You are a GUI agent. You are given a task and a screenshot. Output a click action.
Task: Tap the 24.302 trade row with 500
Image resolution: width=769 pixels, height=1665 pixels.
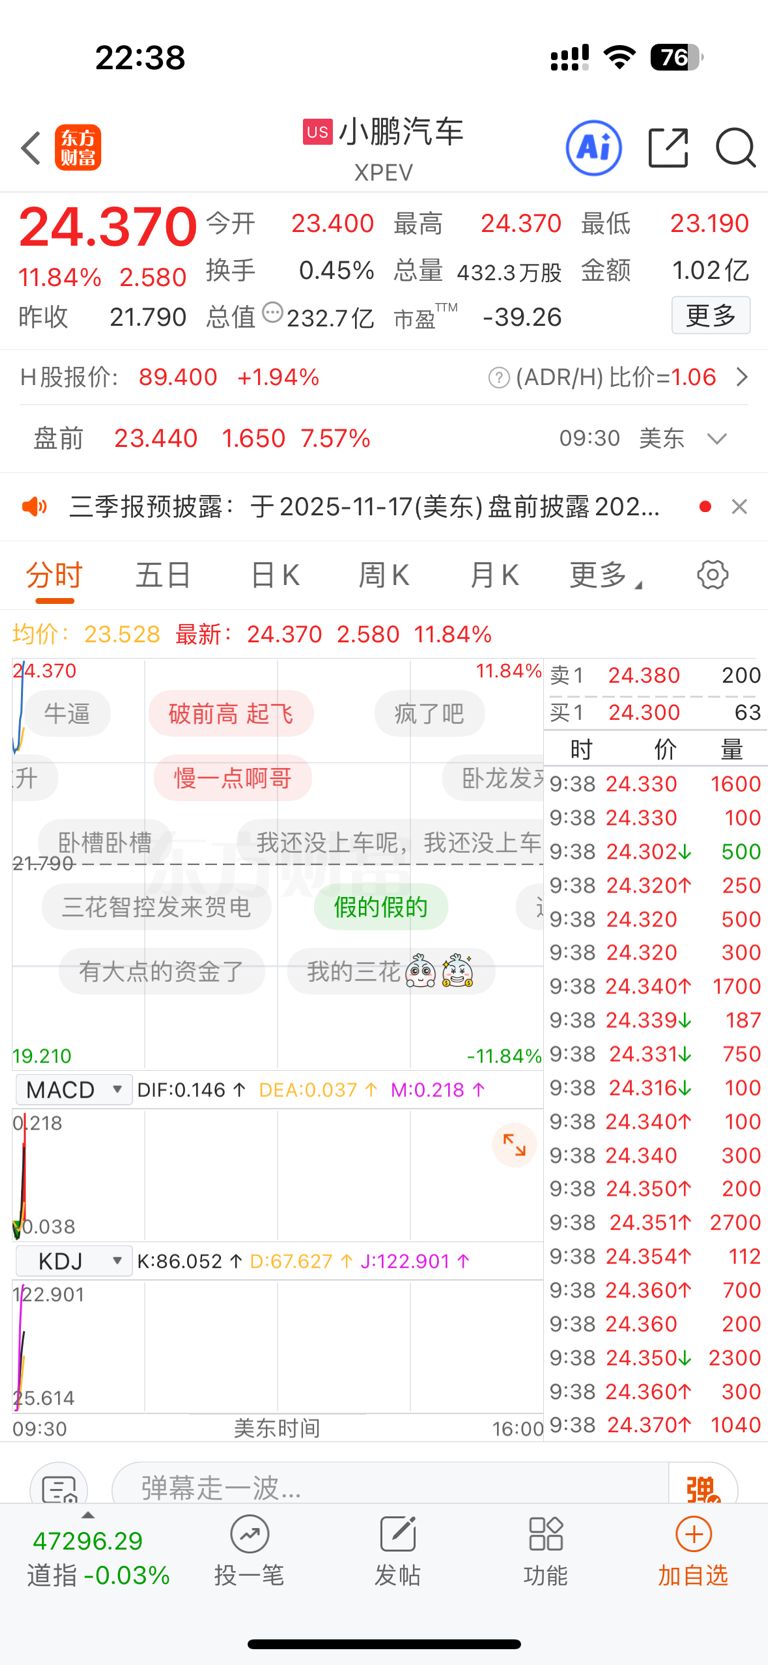(x=656, y=852)
